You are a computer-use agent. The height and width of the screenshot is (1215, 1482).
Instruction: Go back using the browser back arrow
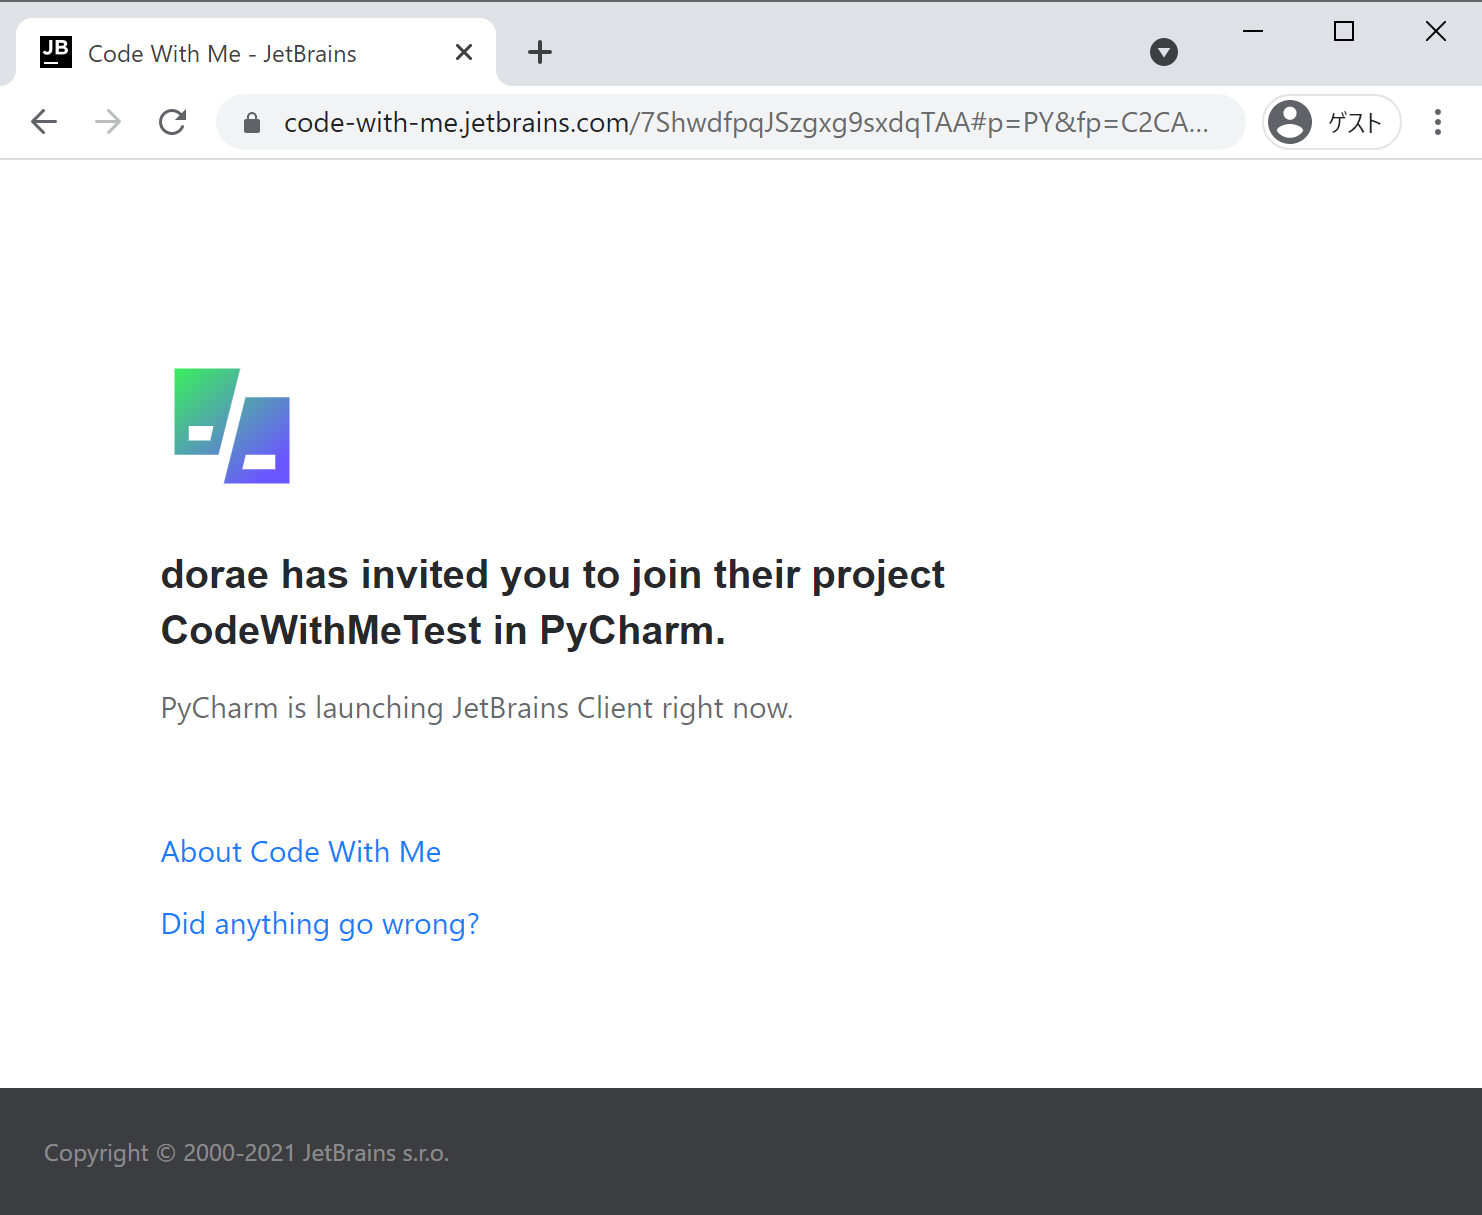click(44, 122)
